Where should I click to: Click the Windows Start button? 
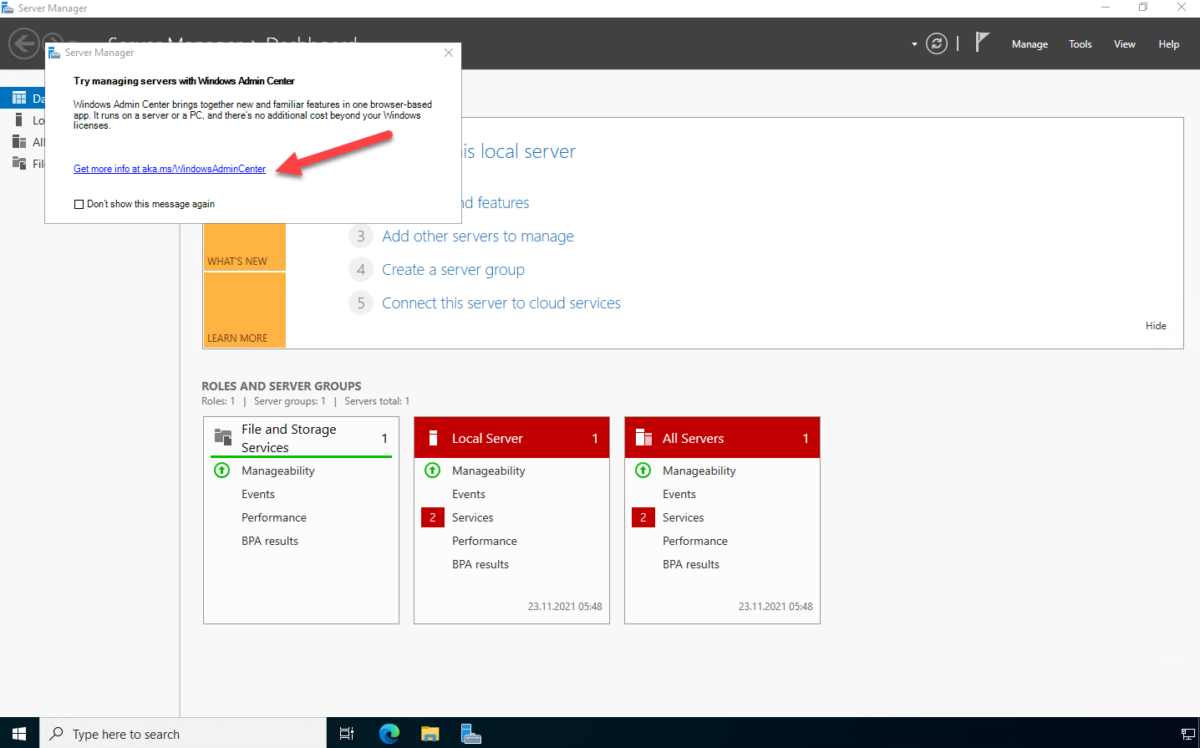tap(18, 733)
